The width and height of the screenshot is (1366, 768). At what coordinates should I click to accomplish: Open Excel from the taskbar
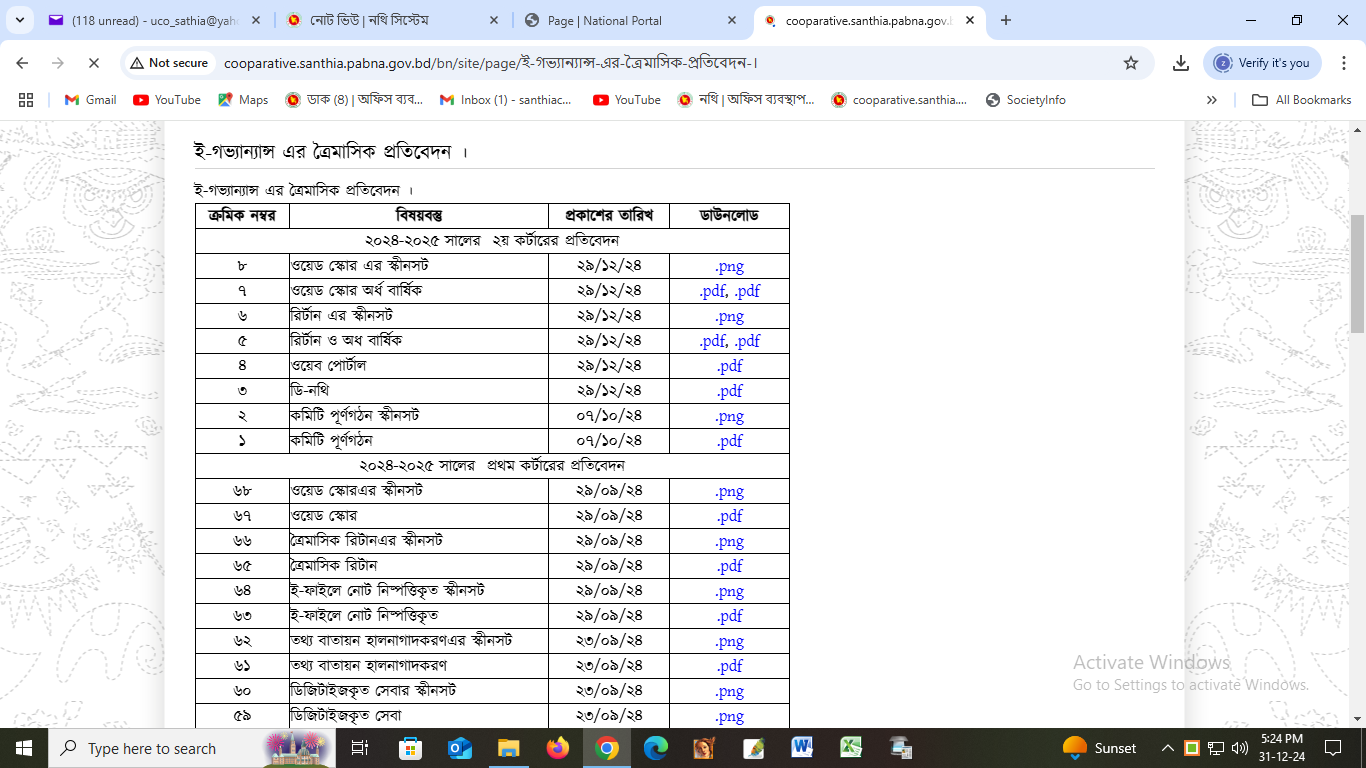click(851, 748)
